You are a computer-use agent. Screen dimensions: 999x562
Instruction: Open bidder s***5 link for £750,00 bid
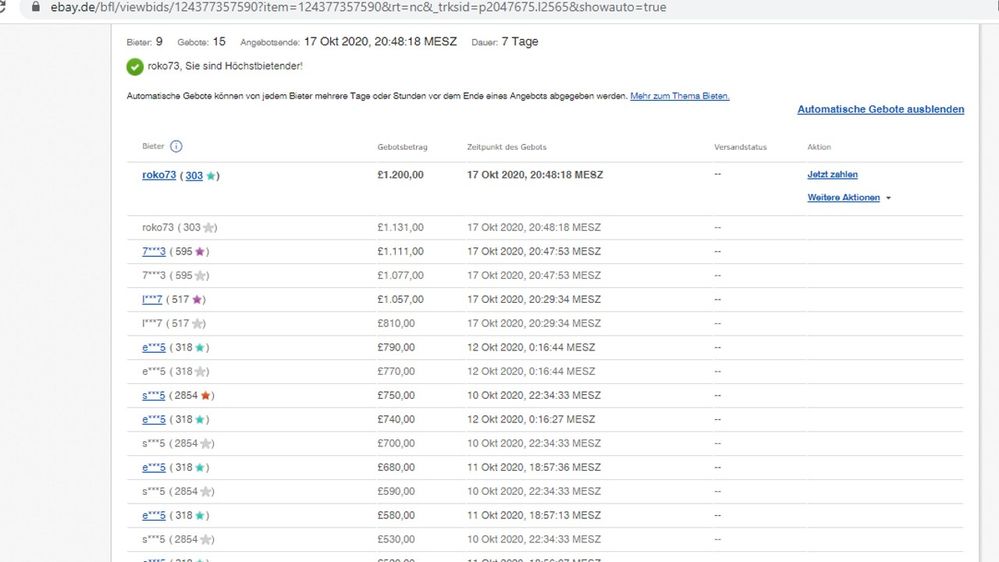[x=154, y=396]
